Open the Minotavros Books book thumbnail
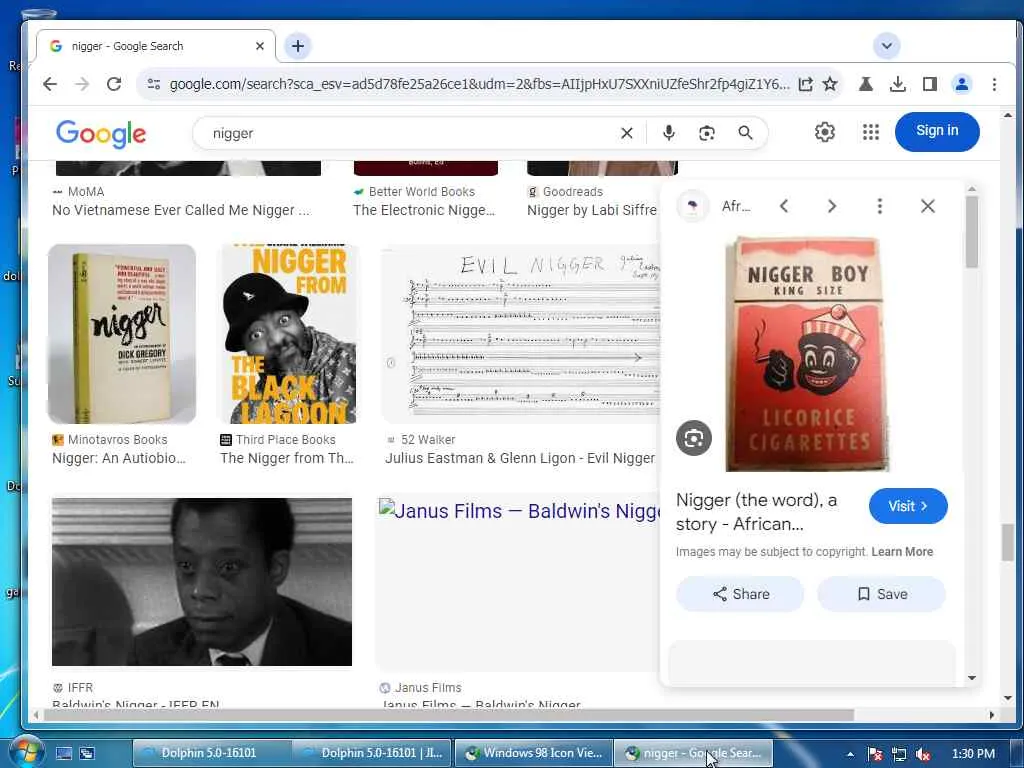1024x768 pixels. [121, 334]
